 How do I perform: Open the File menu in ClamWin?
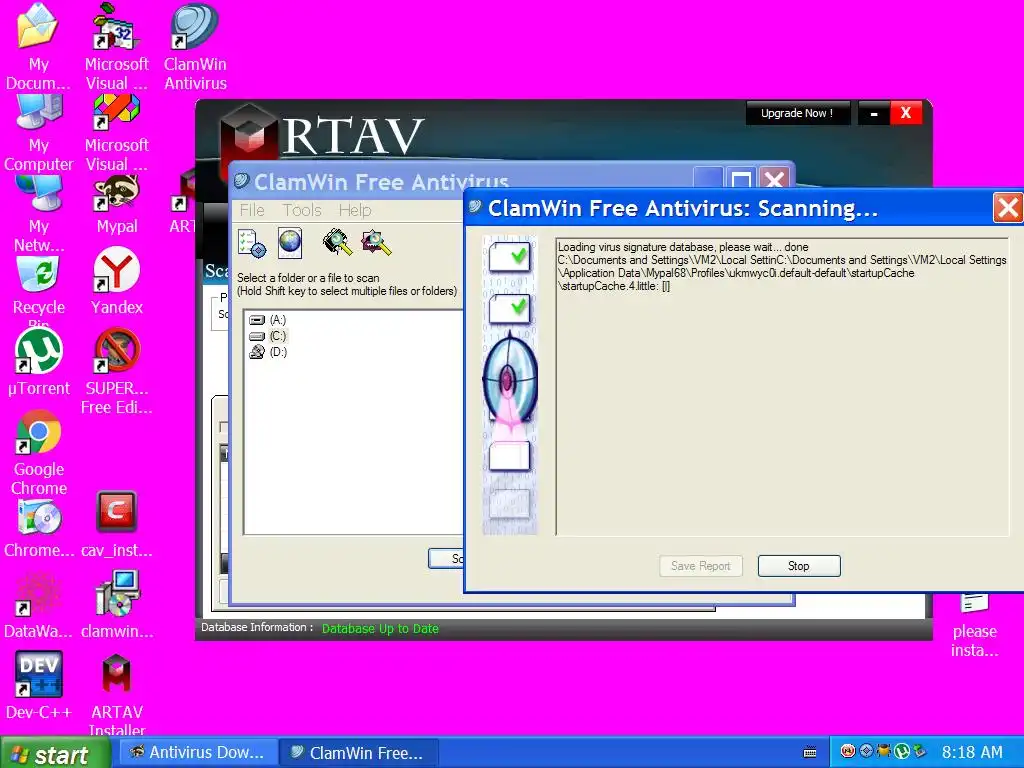click(252, 210)
